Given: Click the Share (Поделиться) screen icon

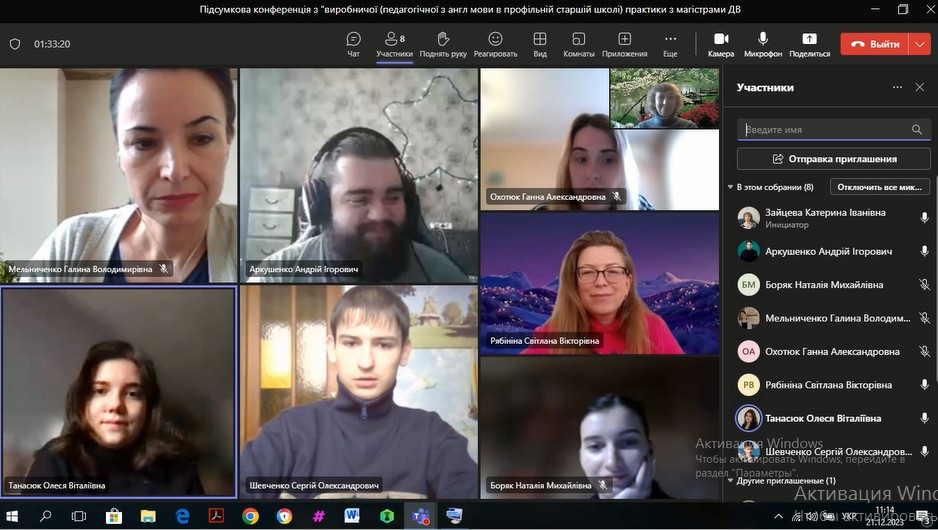Looking at the screenshot, I should point(809,44).
